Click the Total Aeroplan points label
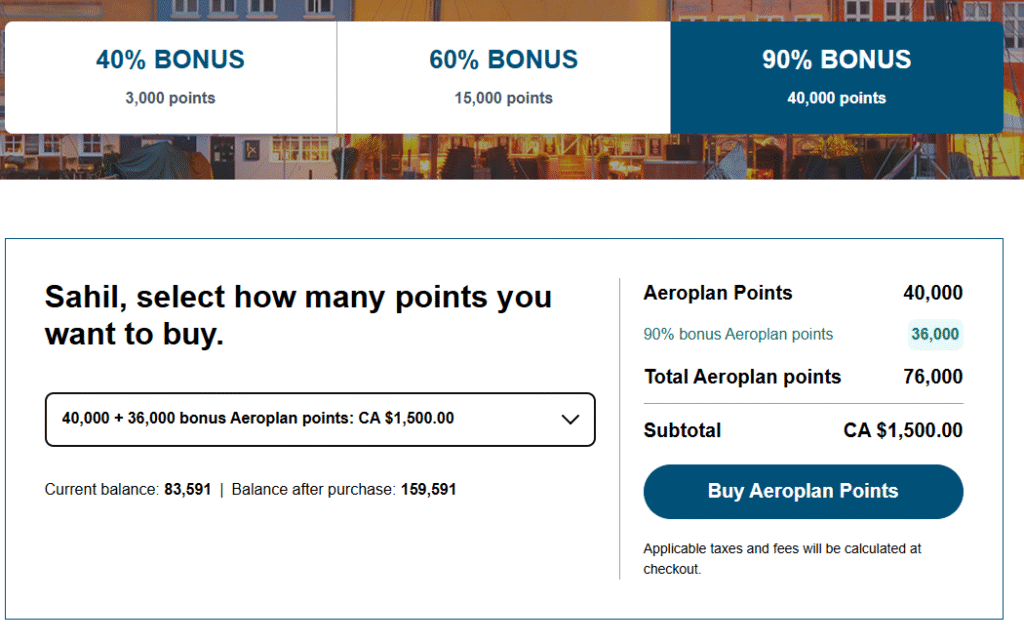Viewport: 1024px width, 644px height. (x=742, y=377)
